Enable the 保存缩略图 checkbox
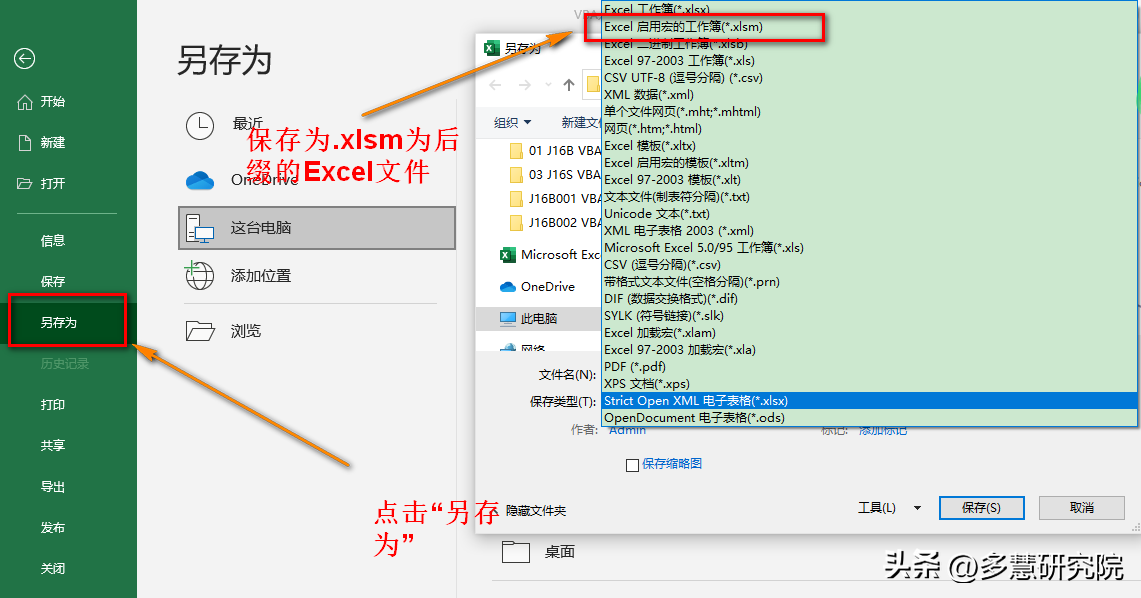The width and height of the screenshot is (1141, 598). click(x=632, y=465)
